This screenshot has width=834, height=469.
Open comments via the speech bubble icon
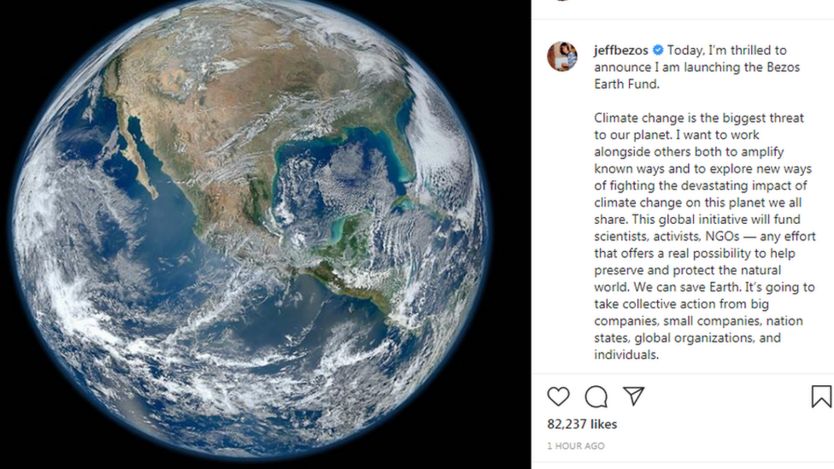[x=596, y=396]
